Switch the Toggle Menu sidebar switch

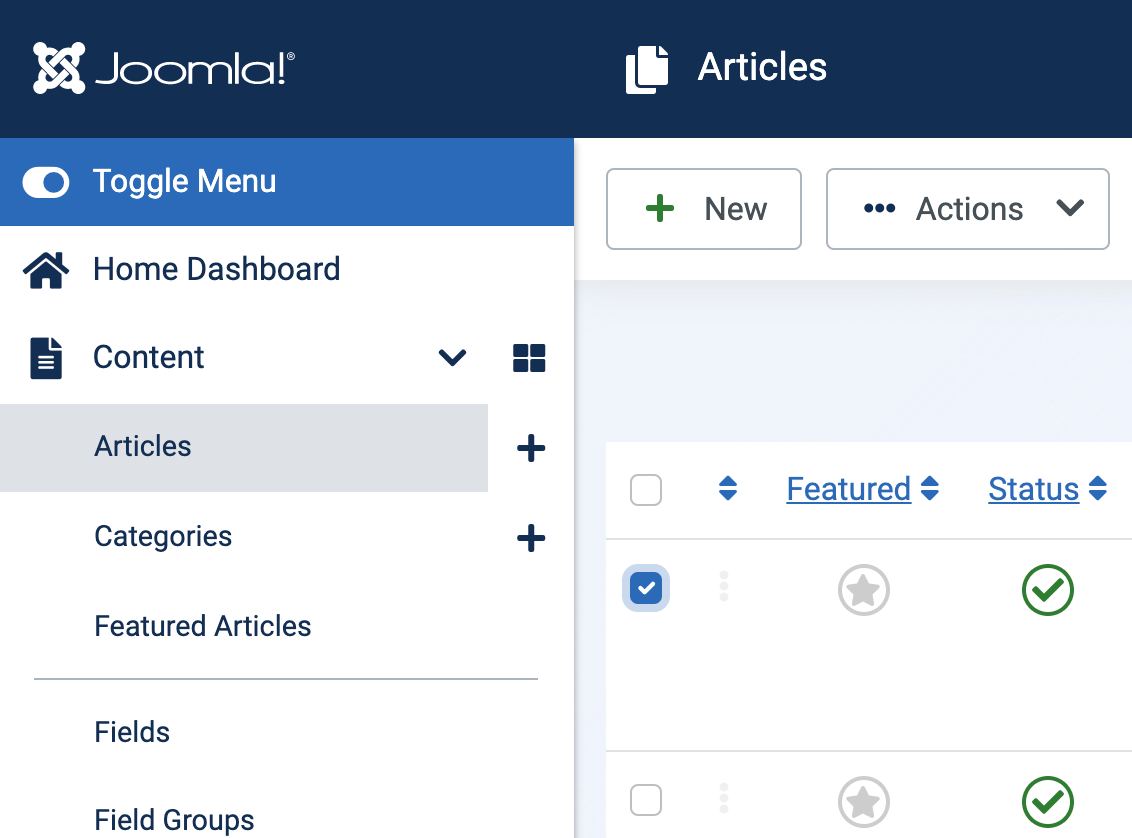click(x=46, y=182)
